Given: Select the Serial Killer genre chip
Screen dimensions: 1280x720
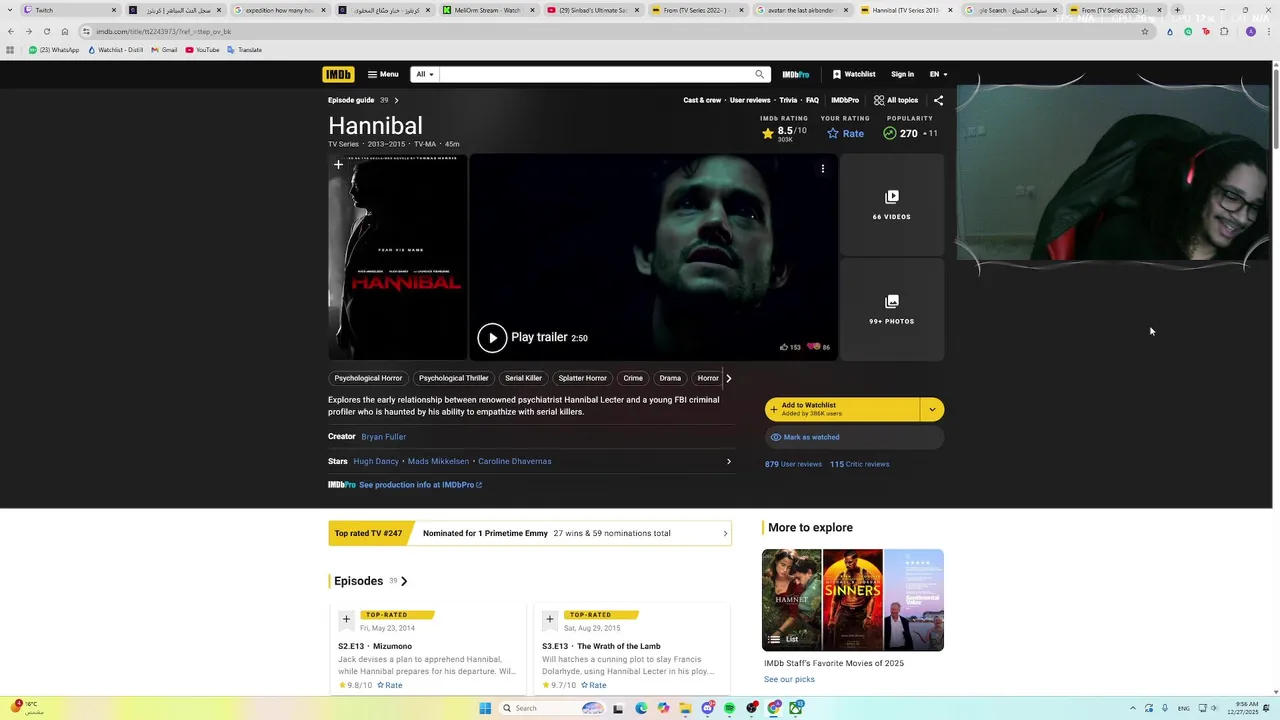Looking at the screenshot, I should point(523,378).
